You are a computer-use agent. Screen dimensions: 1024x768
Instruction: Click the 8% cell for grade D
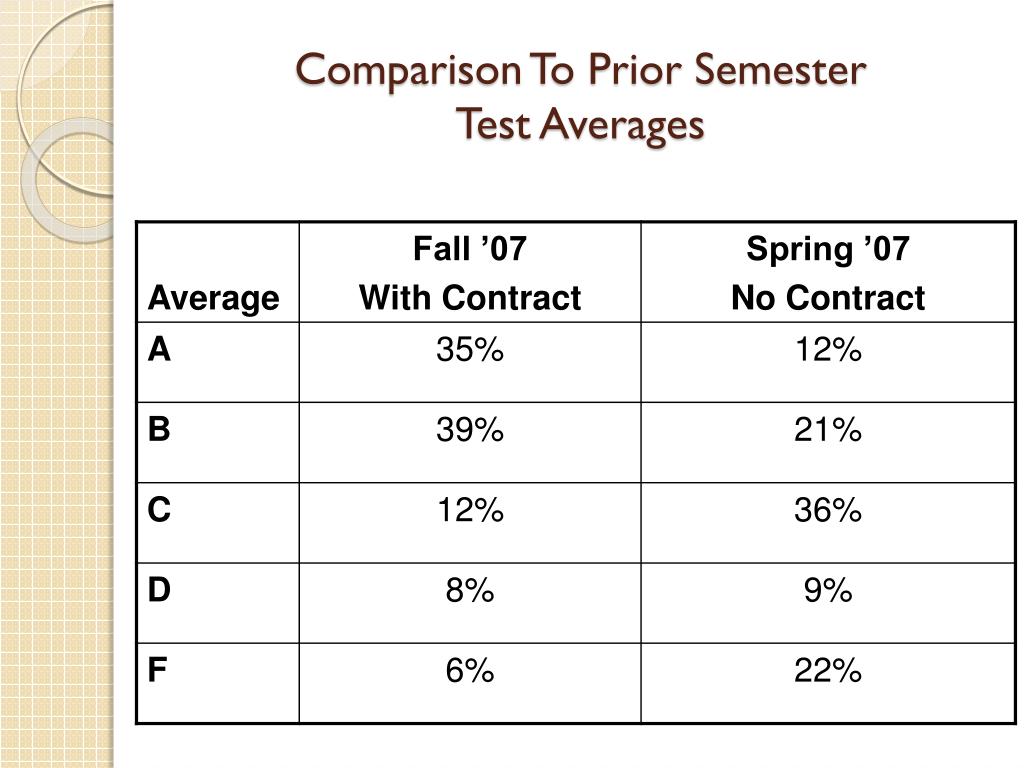coord(470,603)
